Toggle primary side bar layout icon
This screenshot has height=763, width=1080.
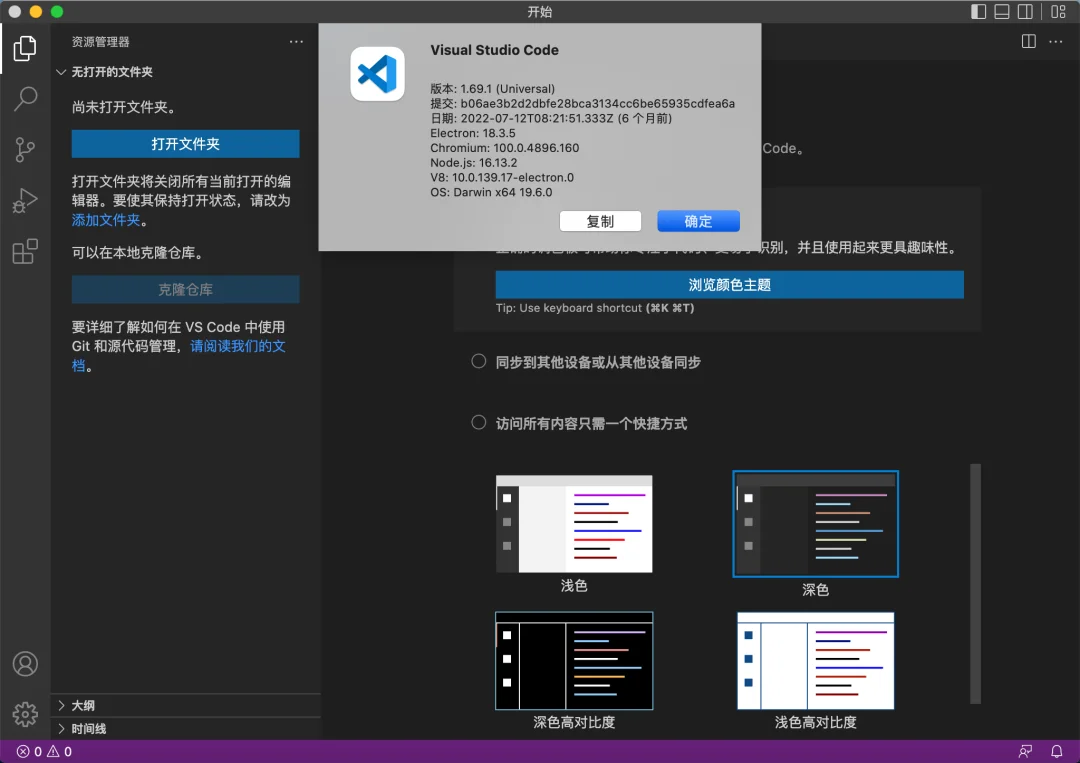point(978,12)
